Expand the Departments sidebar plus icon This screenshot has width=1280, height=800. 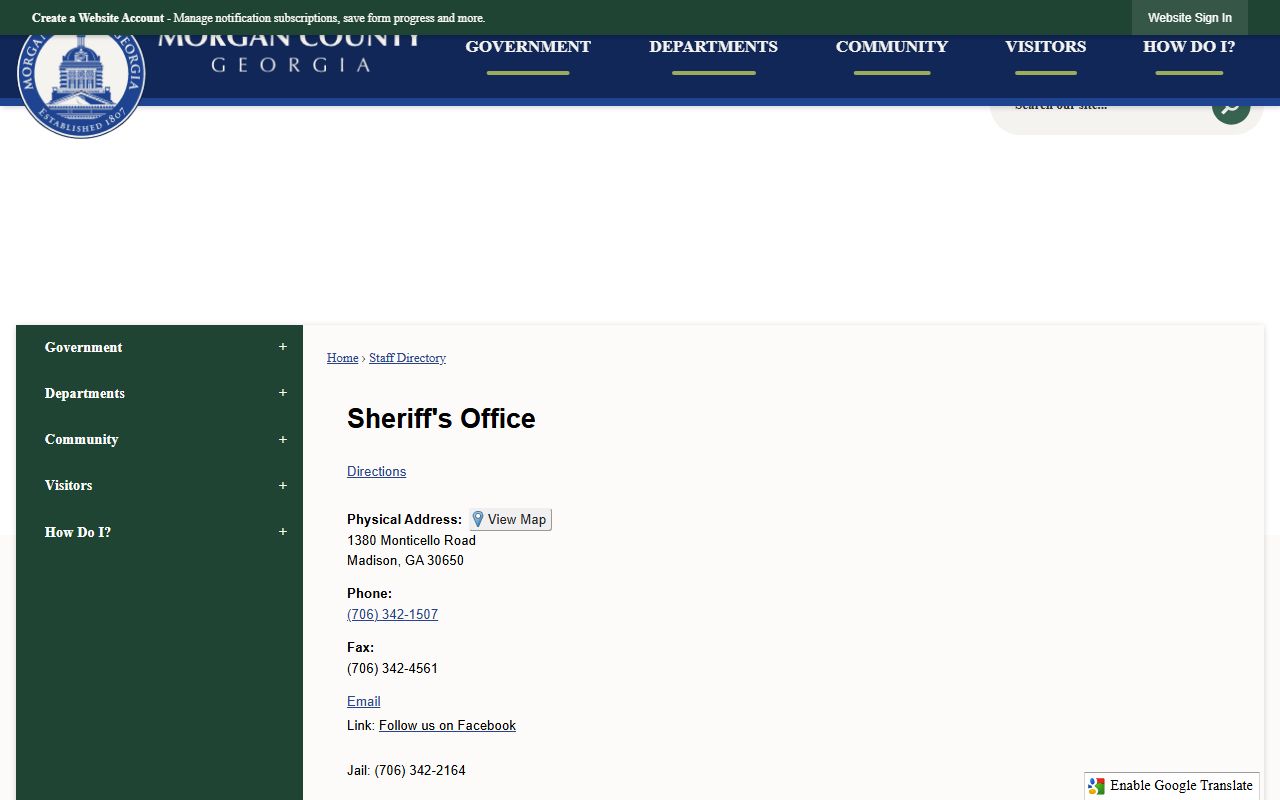point(283,393)
